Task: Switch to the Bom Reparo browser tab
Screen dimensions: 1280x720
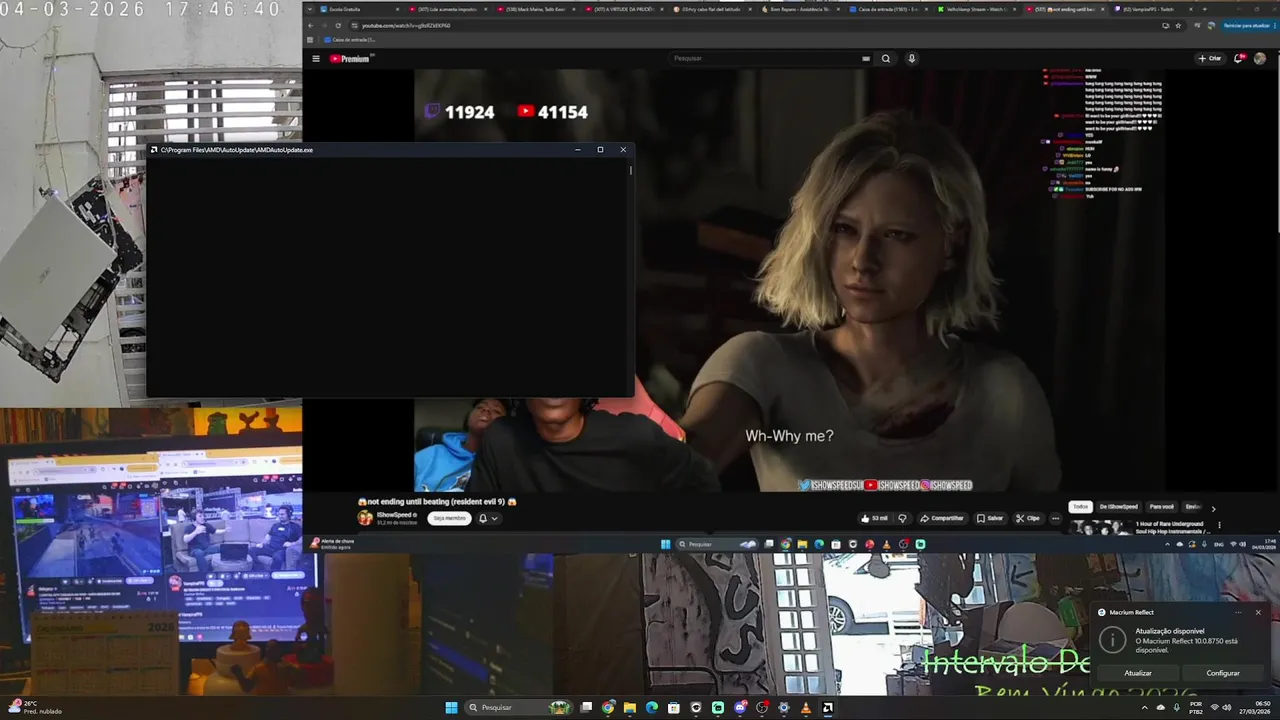Action: coord(799,9)
